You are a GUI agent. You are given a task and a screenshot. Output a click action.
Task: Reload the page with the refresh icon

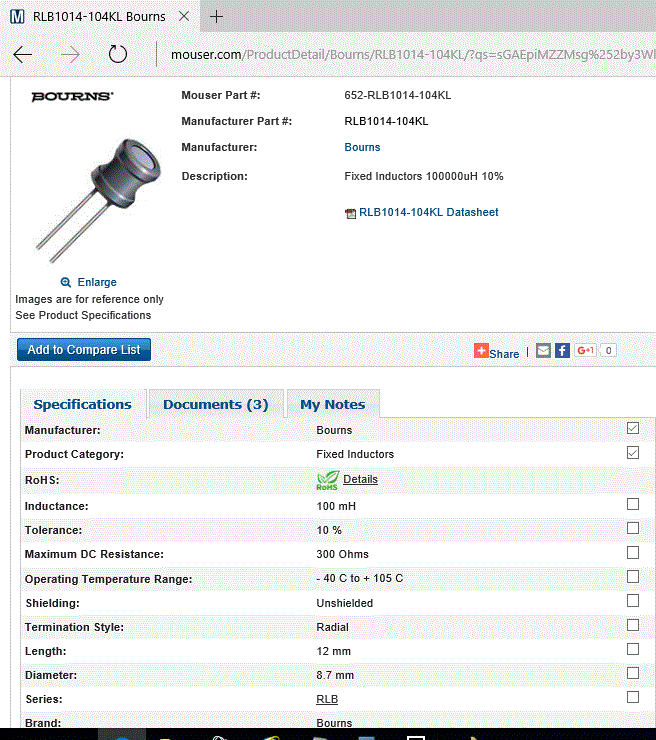(118, 54)
